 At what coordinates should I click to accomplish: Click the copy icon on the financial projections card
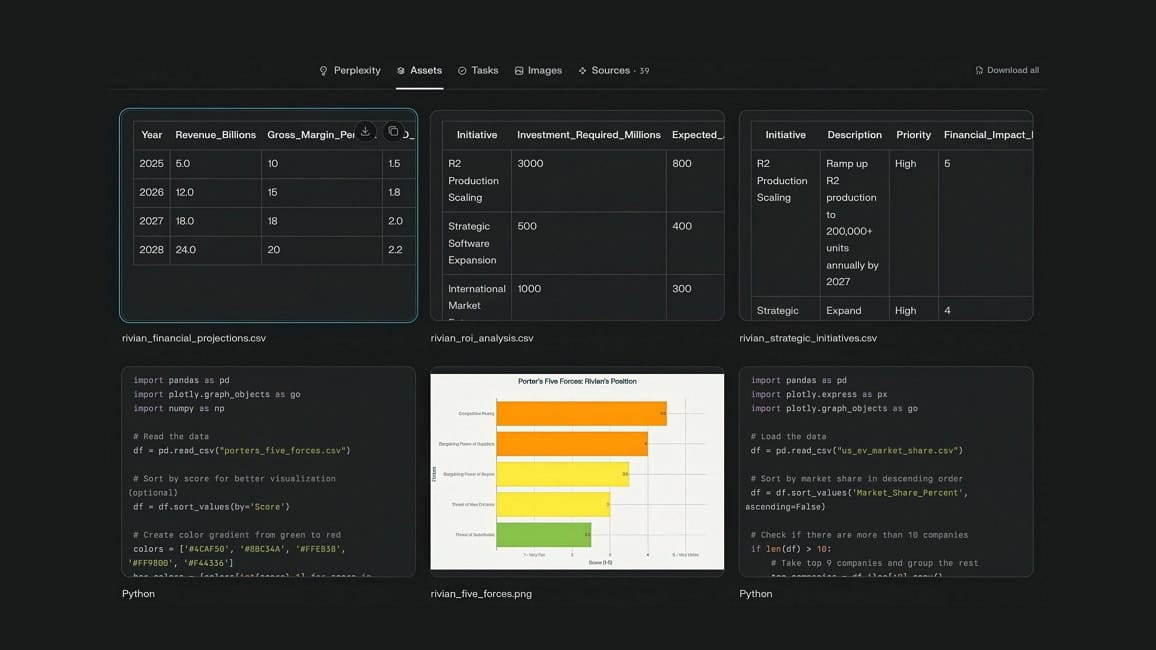tap(392, 131)
